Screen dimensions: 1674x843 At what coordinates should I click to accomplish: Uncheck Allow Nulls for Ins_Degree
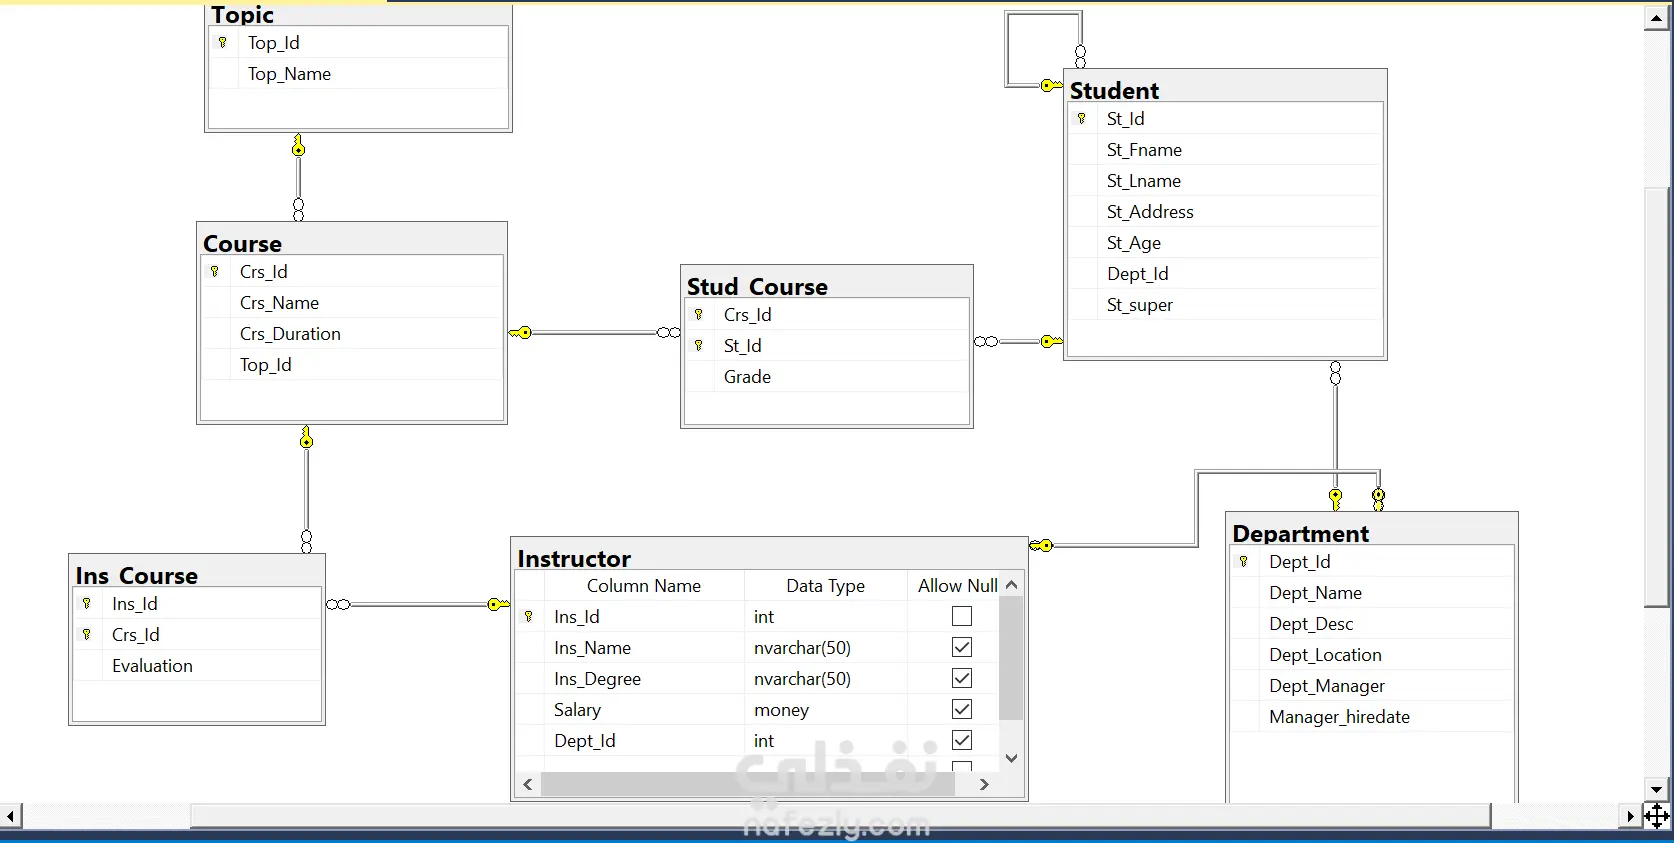(x=962, y=678)
